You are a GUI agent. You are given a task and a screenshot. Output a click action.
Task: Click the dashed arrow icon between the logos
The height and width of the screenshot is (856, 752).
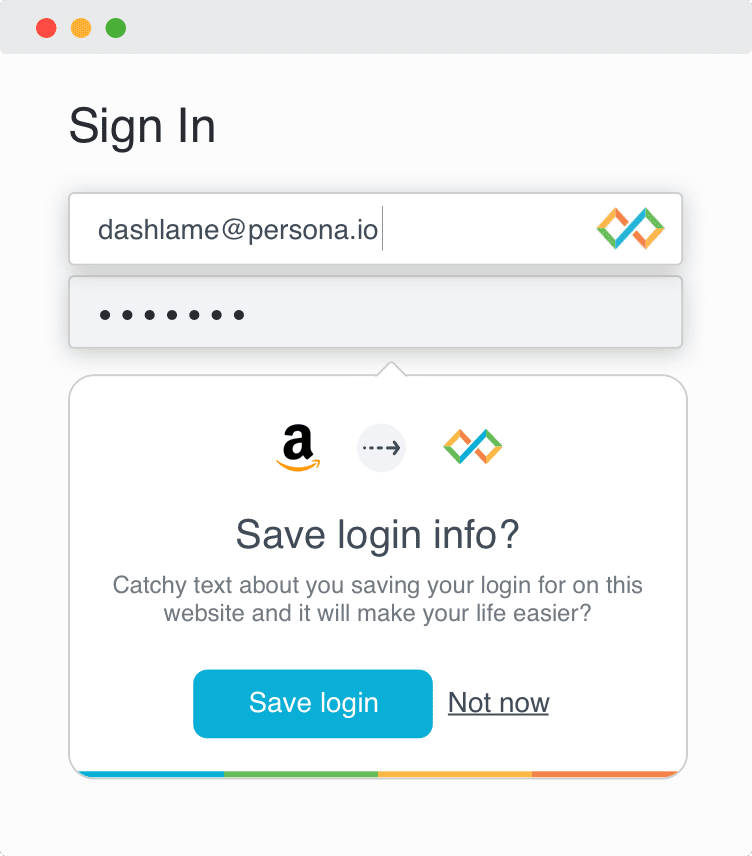pos(381,448)
